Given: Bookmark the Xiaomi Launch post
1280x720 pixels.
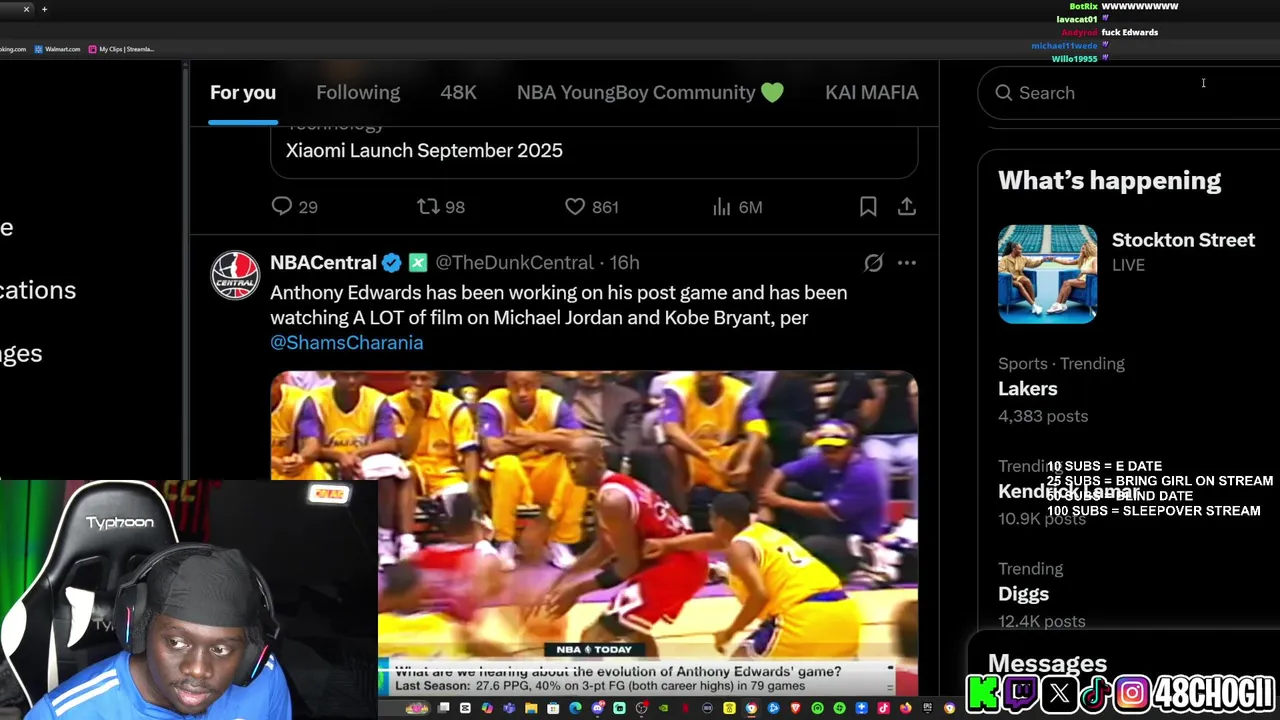Looking at the screenshot, I should pyautogui.click(x=868, y=207).
